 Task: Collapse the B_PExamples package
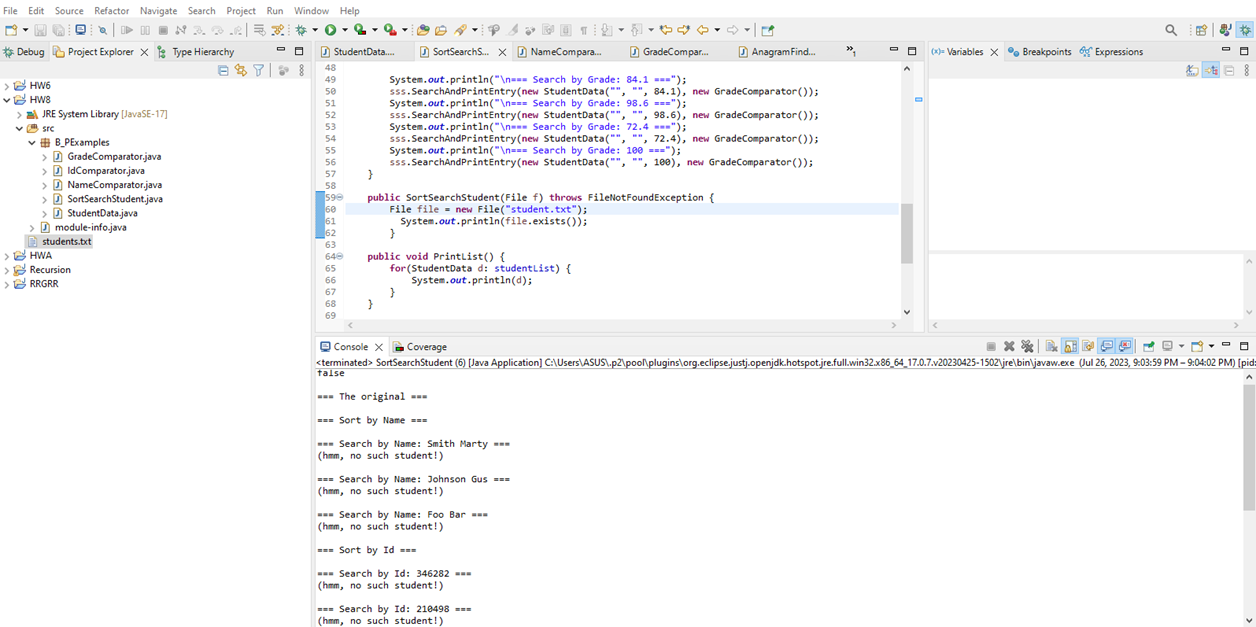(x=32, y=142)
